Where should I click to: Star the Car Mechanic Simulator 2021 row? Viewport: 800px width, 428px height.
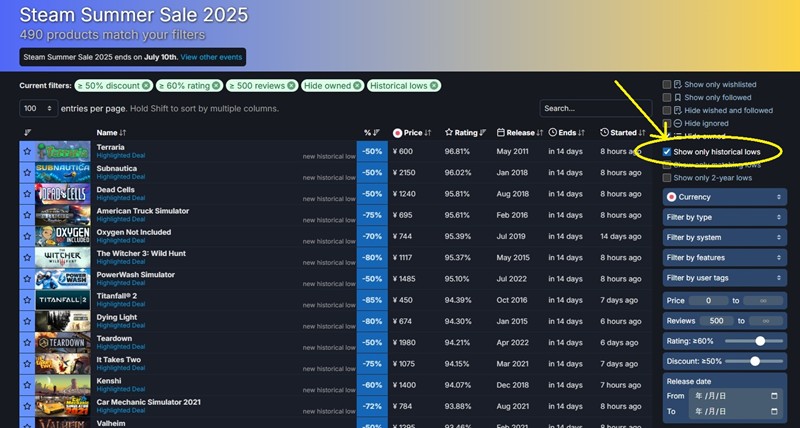(27, 407)
